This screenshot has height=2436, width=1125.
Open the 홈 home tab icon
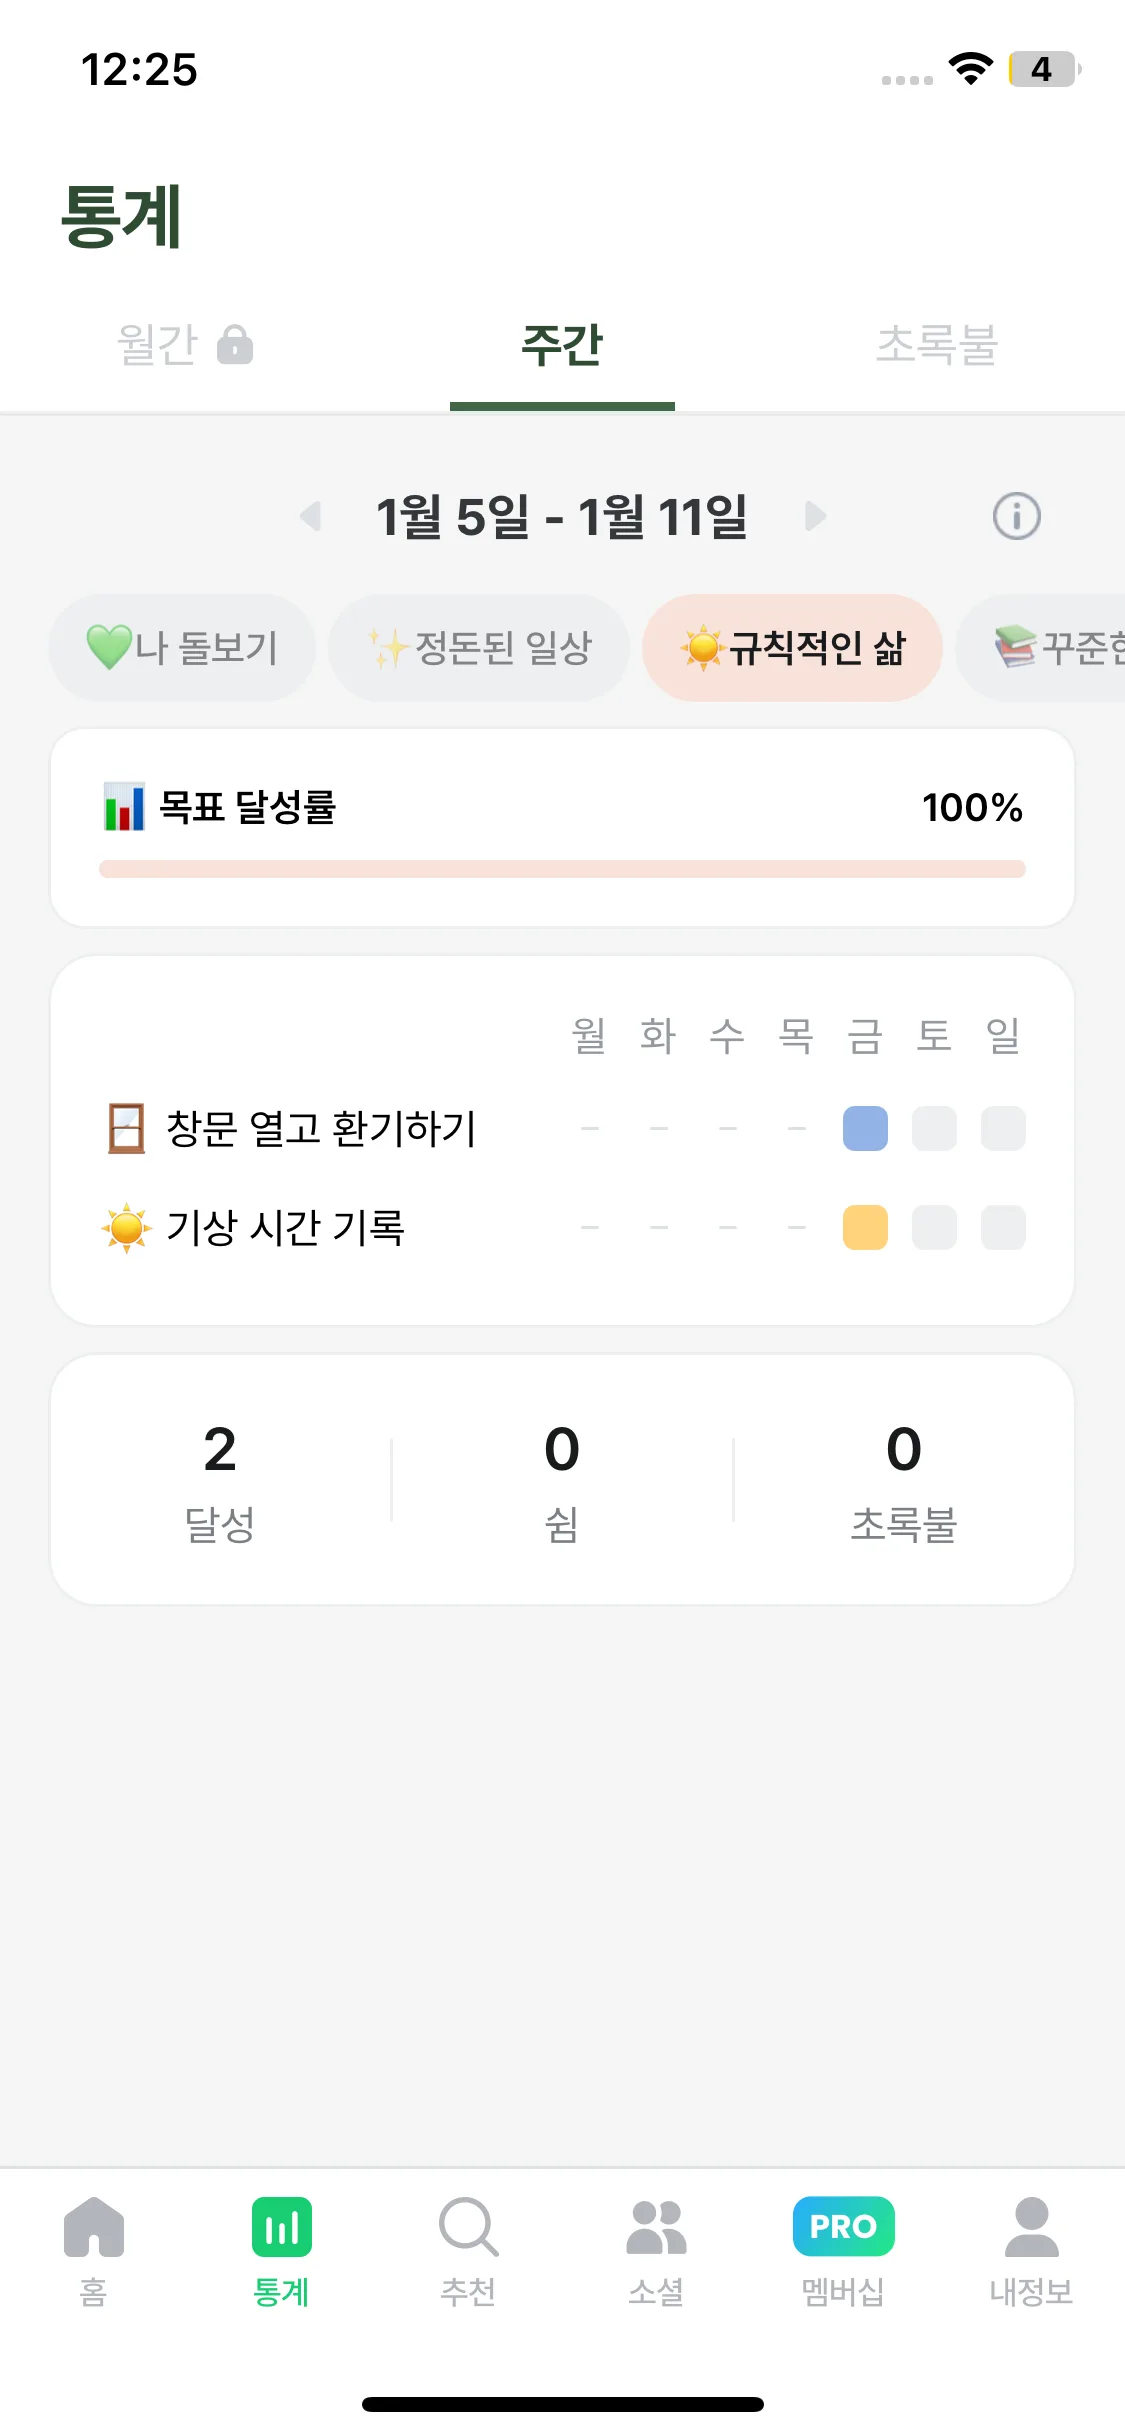tap(93, 2227)
